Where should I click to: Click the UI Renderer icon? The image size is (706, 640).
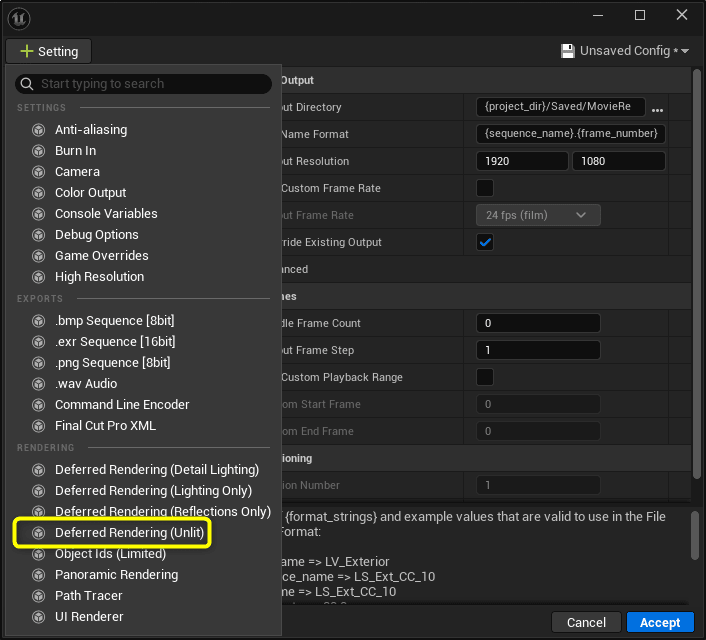coord(39,617)
